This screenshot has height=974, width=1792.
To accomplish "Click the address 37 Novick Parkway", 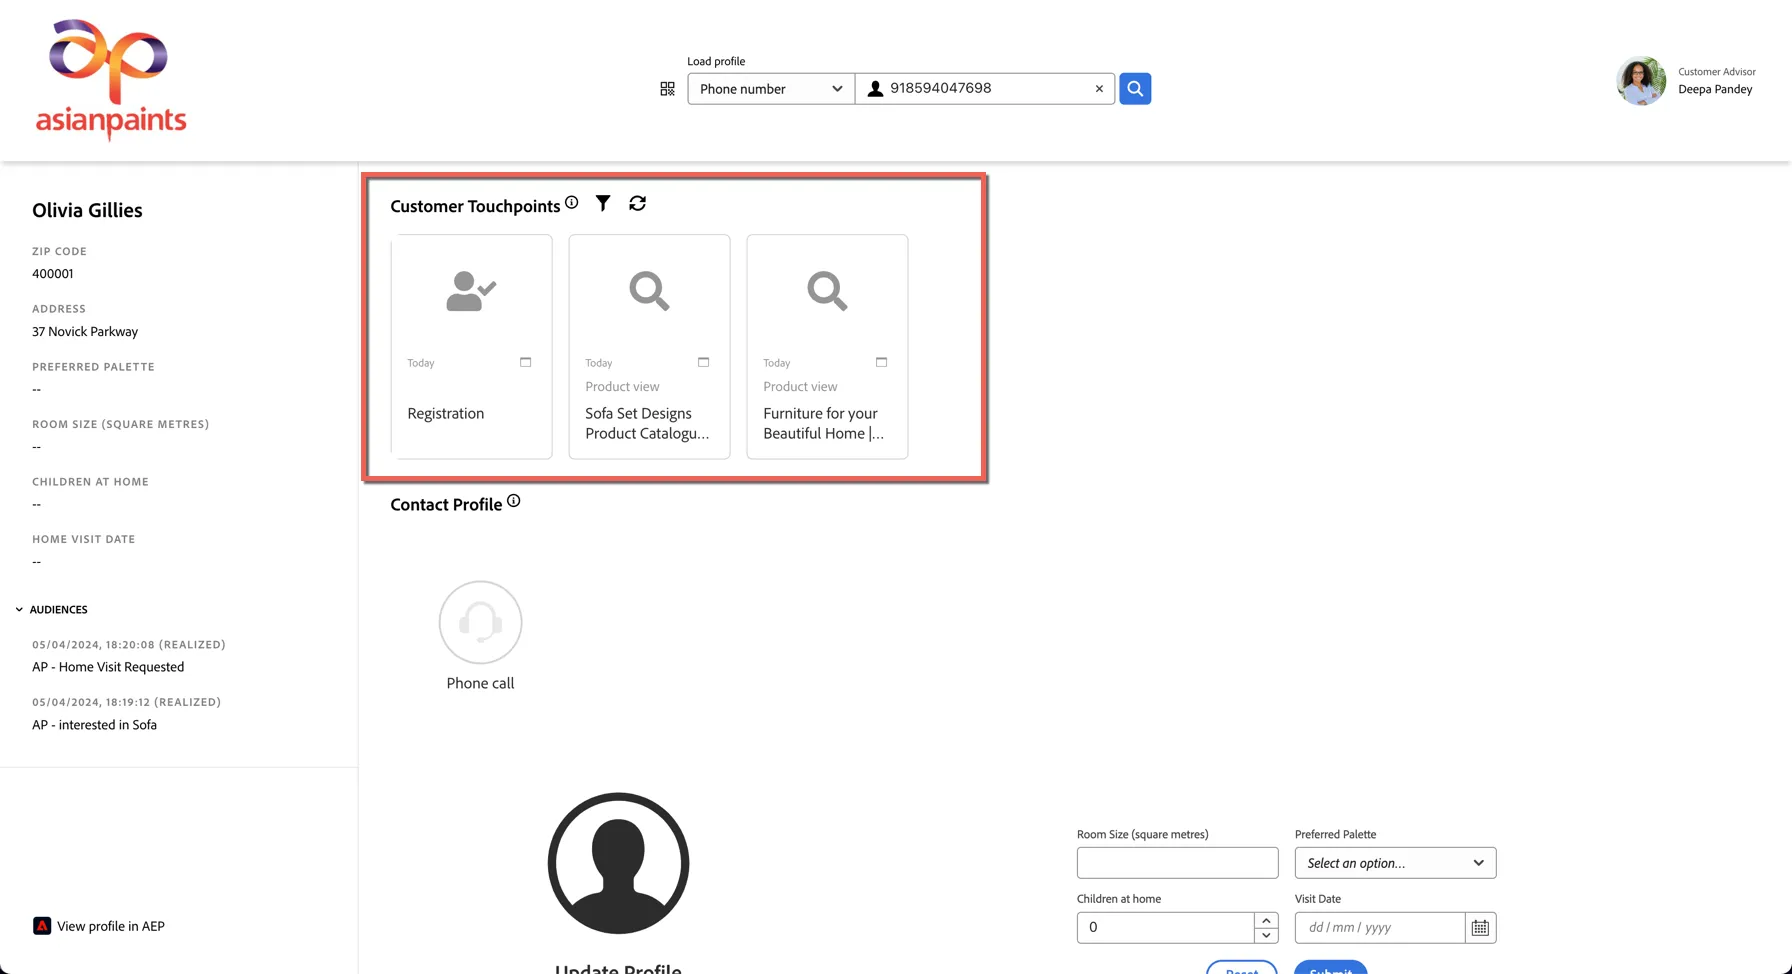I will pyautogui.click(x=85, y=331).
